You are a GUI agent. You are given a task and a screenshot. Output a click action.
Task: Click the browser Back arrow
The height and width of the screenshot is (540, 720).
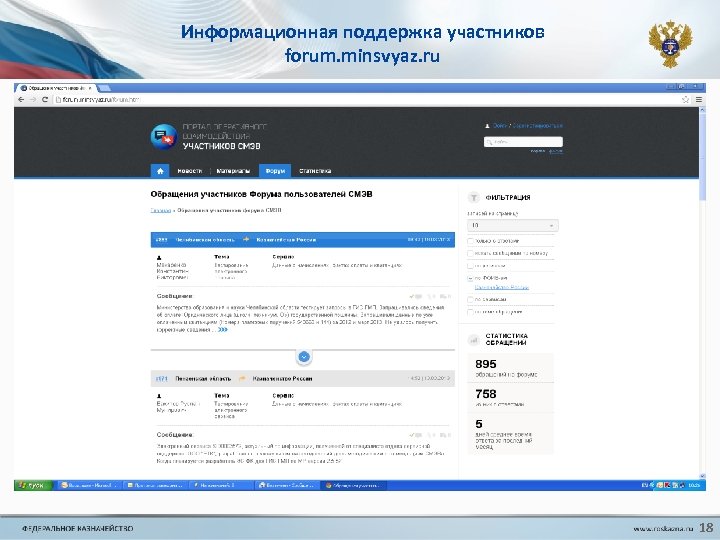21,99
